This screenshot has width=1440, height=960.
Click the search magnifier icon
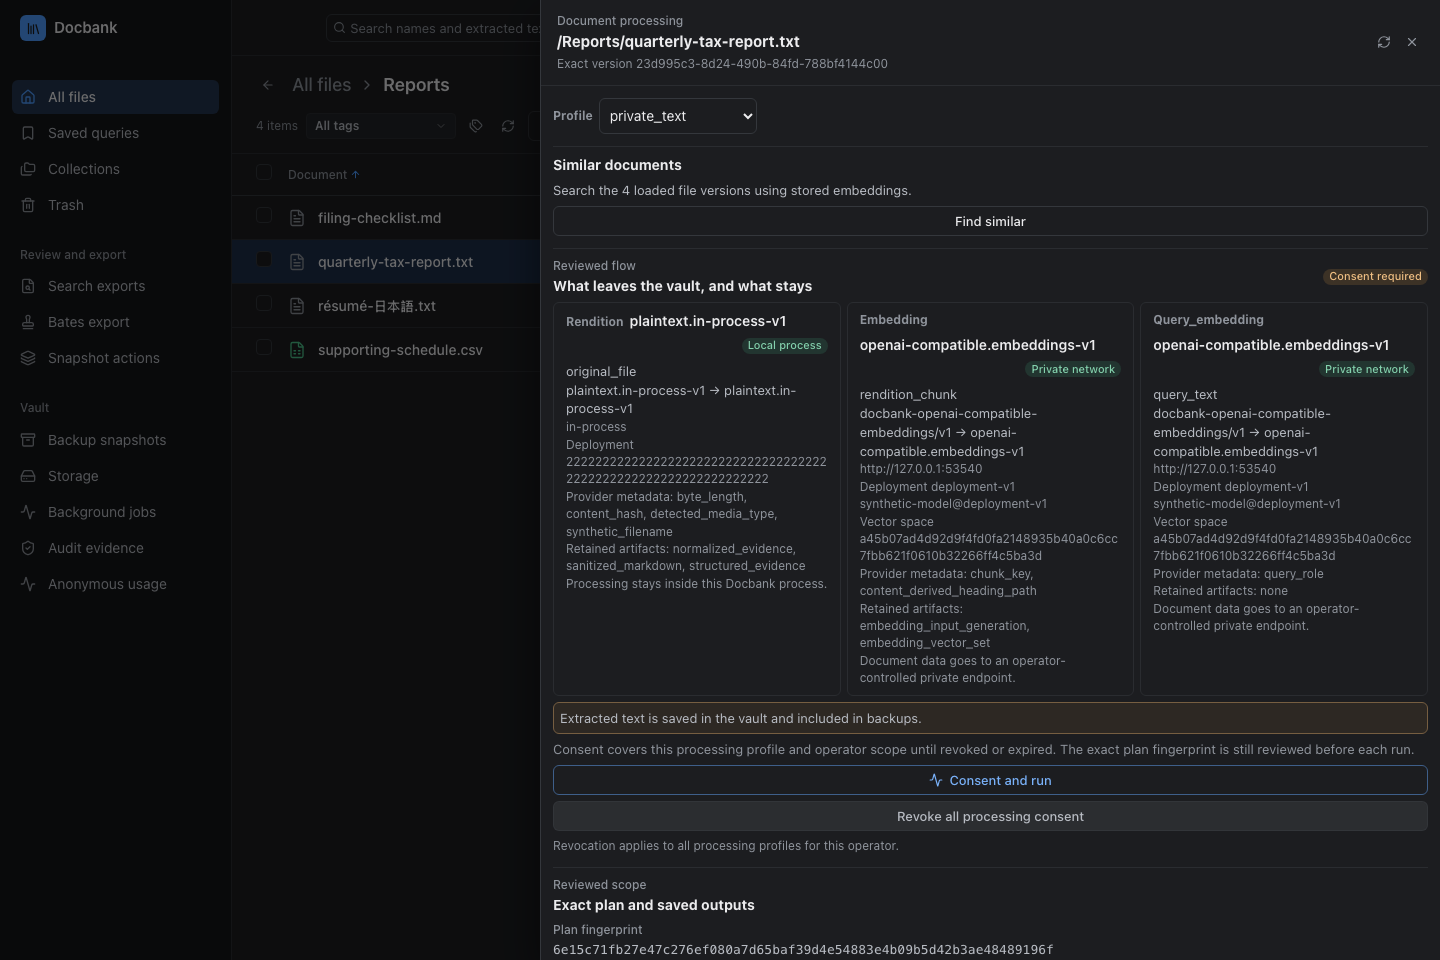340,28
